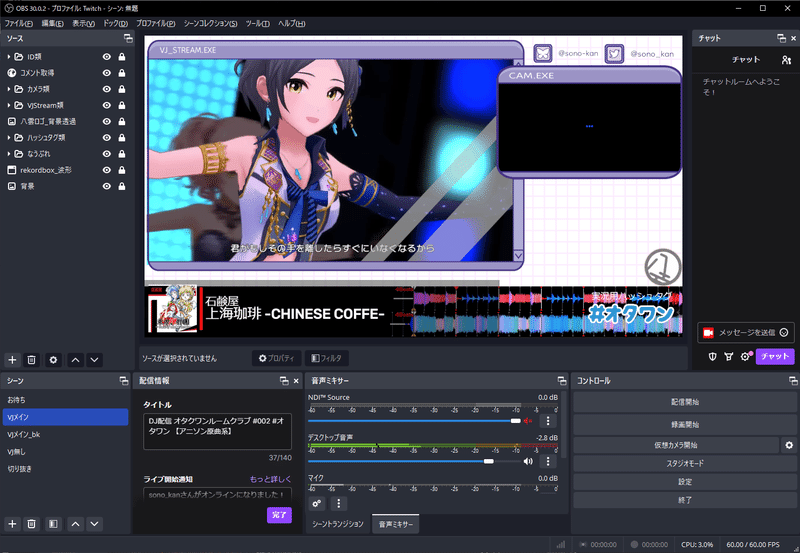Mute the desktop audio speaker icon

[x=528, y=461]
